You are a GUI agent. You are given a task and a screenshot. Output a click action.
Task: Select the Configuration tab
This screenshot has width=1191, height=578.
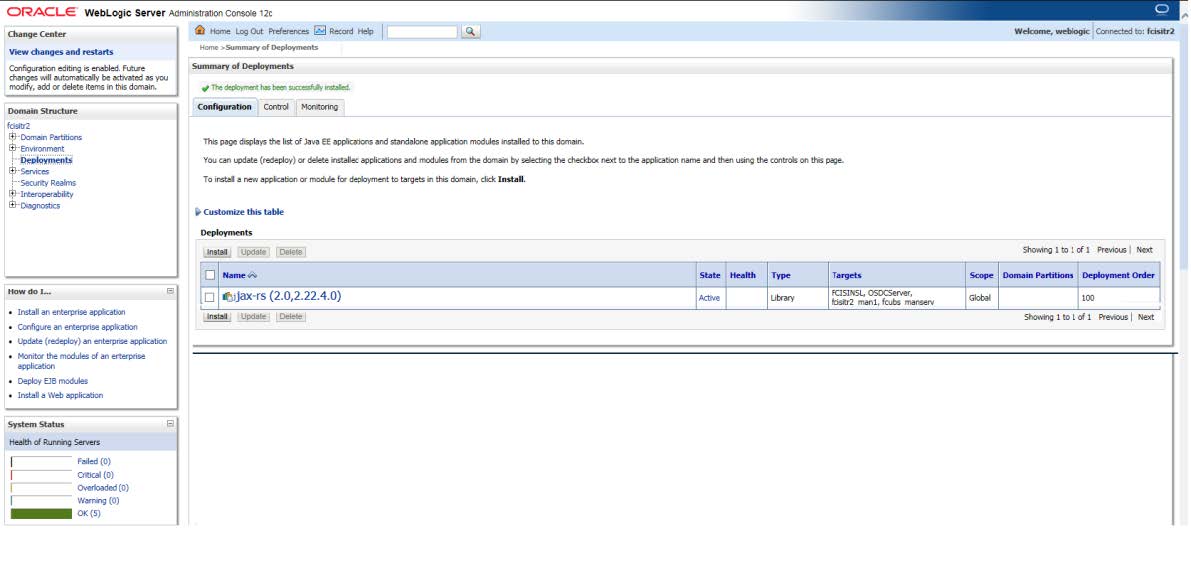pyautogui.click(x=225, y=107)
